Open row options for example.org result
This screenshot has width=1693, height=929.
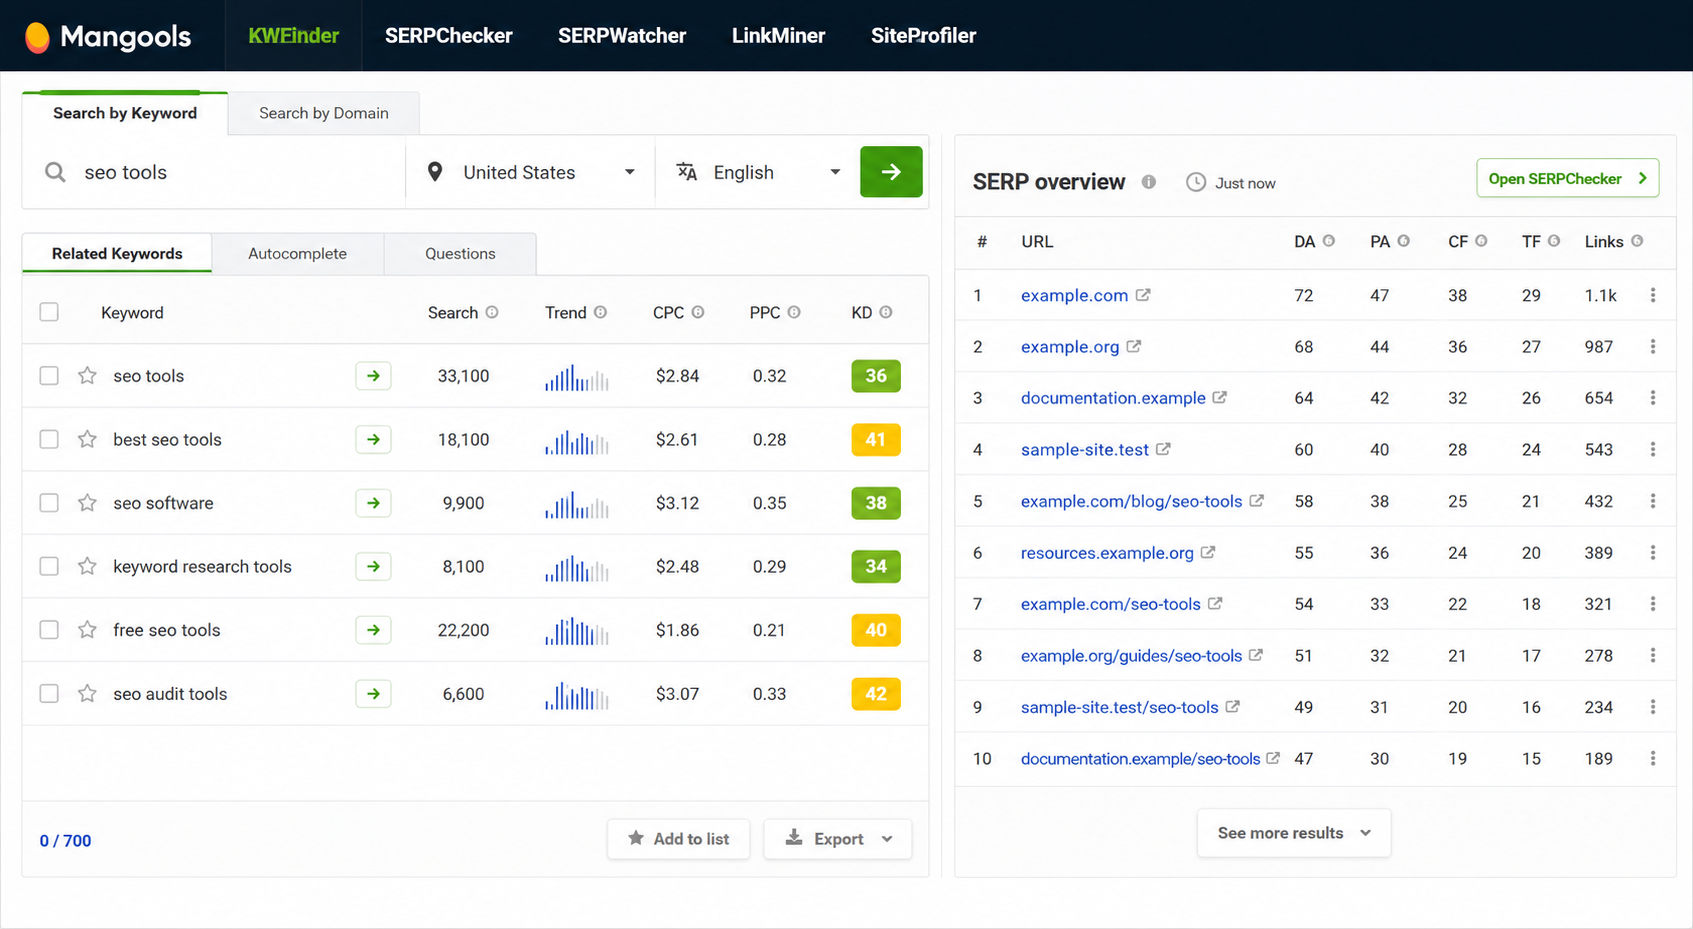click(x=1653, y=346)
